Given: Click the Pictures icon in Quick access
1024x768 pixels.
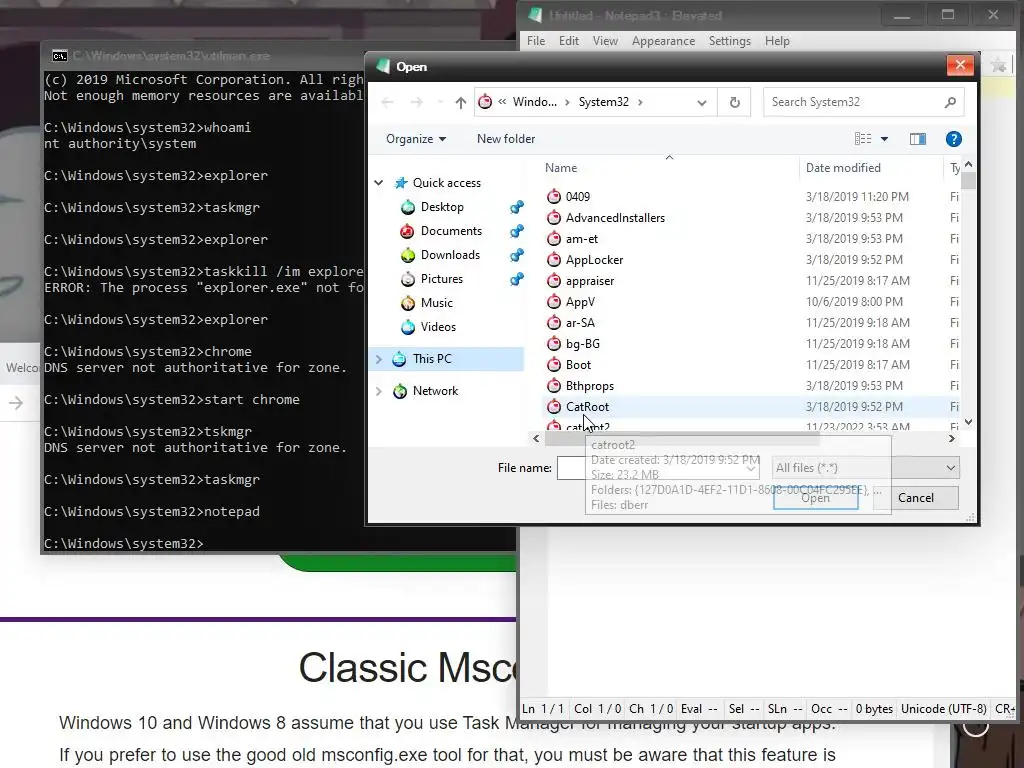Looking at the screenshot, I should [408, 279].
